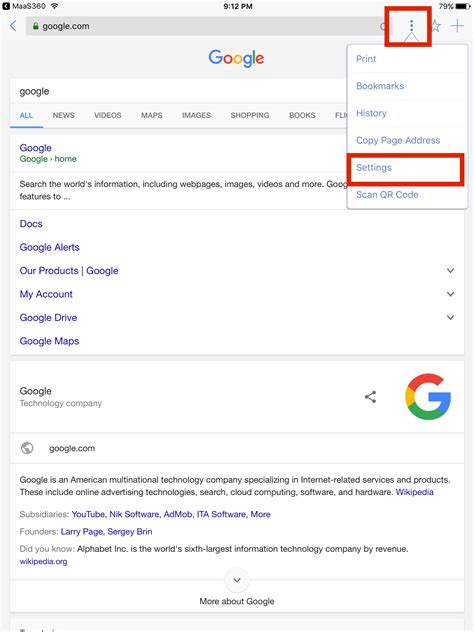The width and height of the screenshot is (474, 632).
Task: Switch to the IMAGES search tab
Action: point(196,115)
